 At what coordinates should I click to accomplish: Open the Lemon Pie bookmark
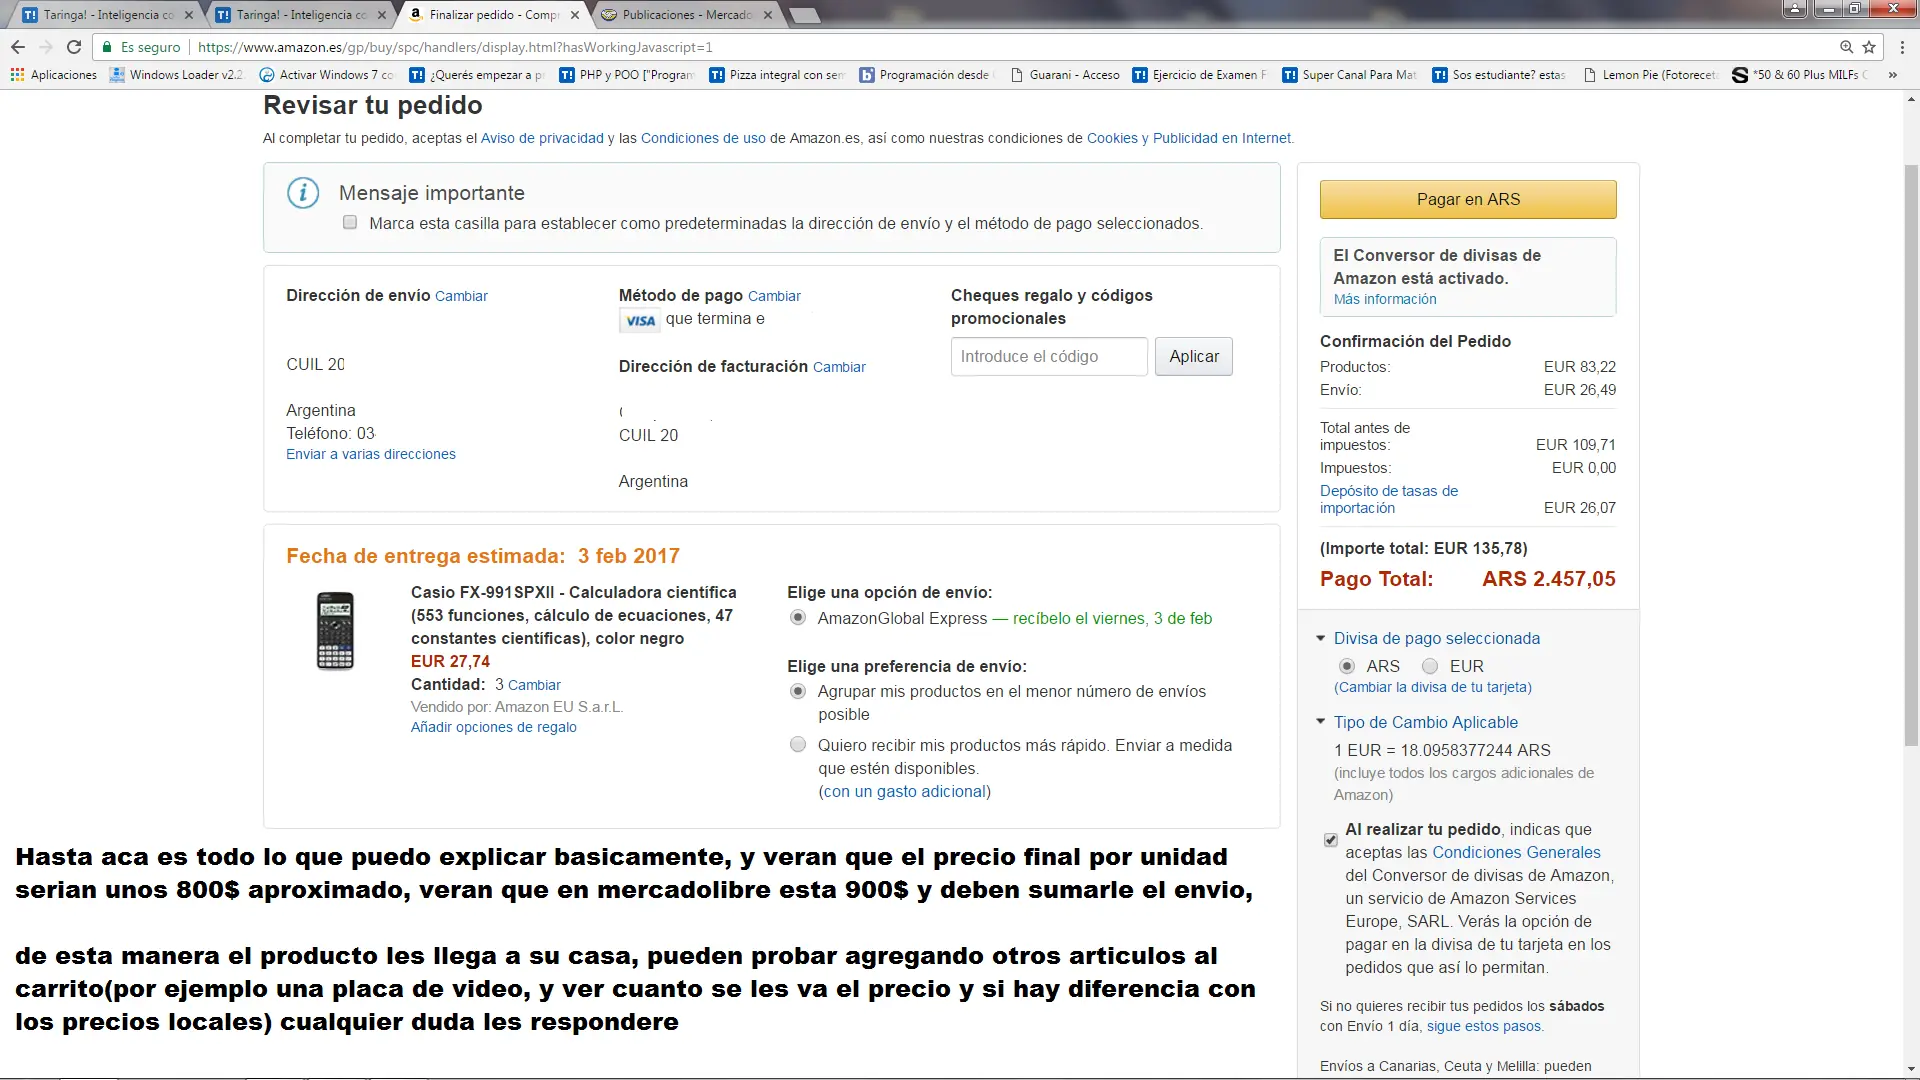[x=1650, y=75]
